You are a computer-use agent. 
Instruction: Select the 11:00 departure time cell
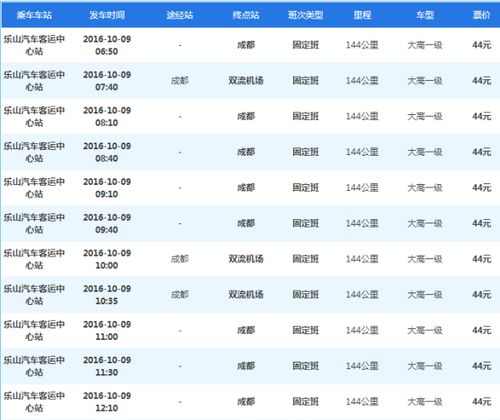pyautogui.click(x=107, y=330)
